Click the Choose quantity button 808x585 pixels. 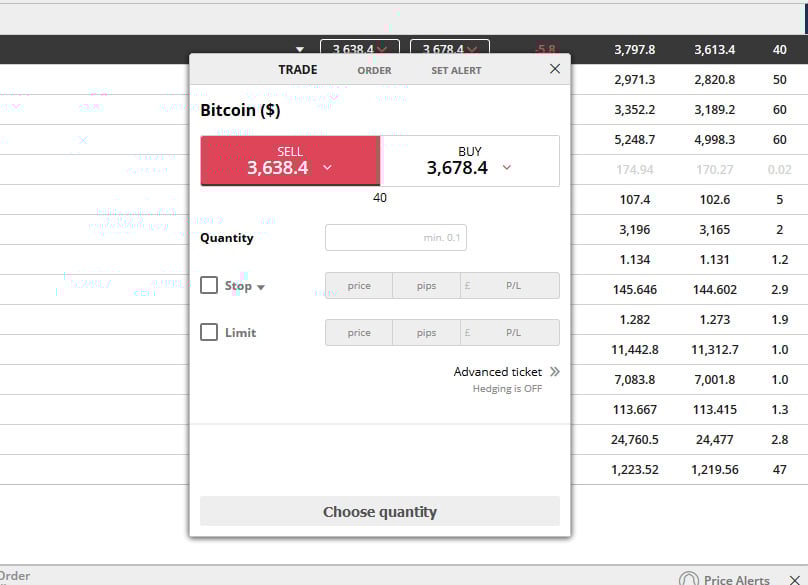(380, 511)
